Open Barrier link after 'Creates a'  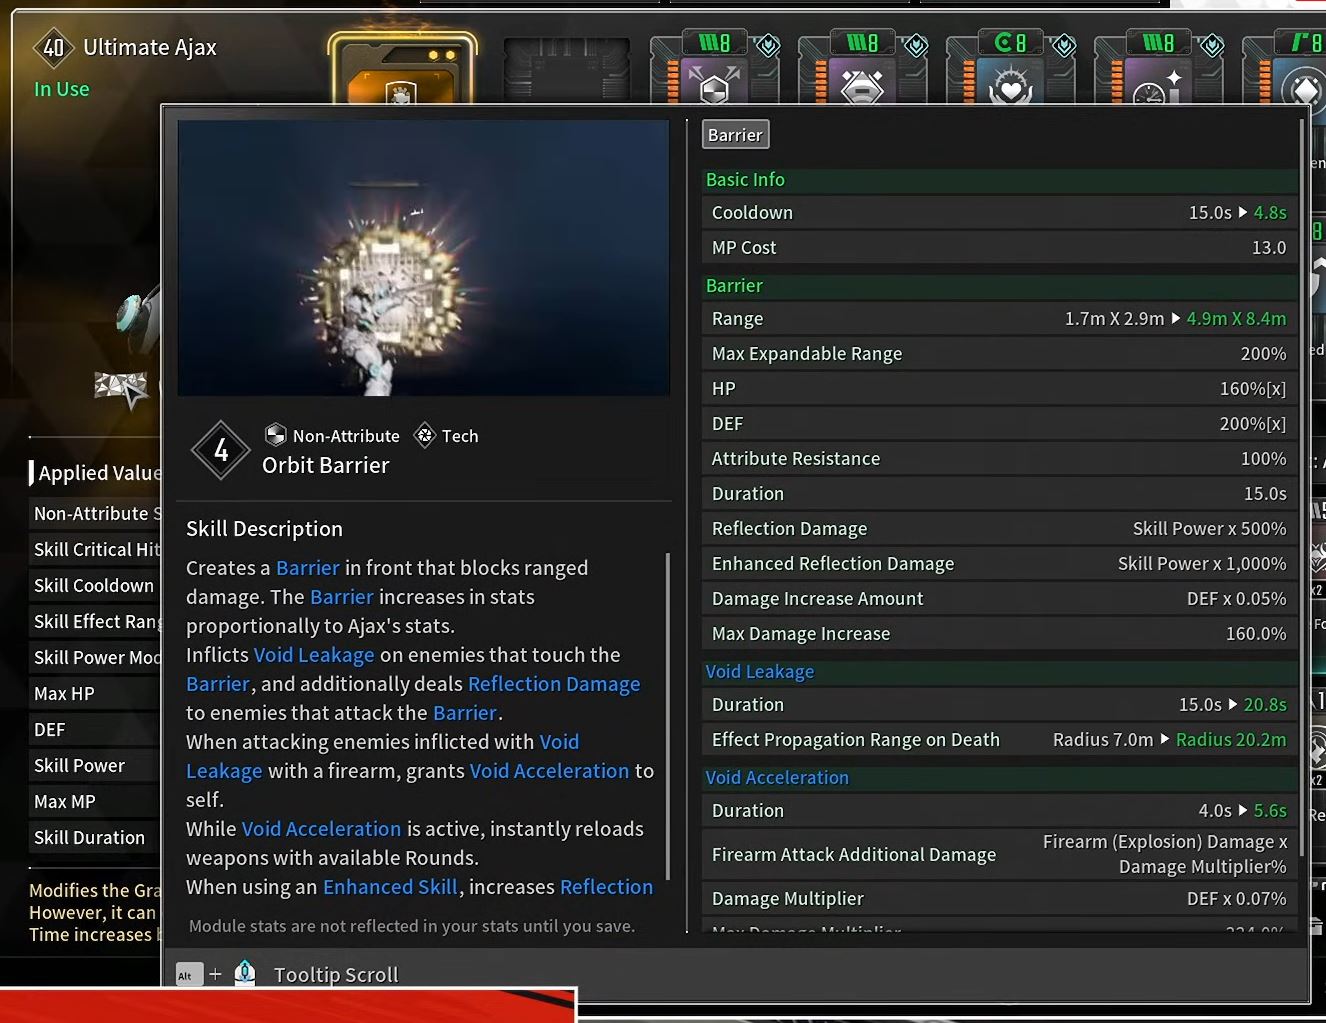[x=308, y=568]
